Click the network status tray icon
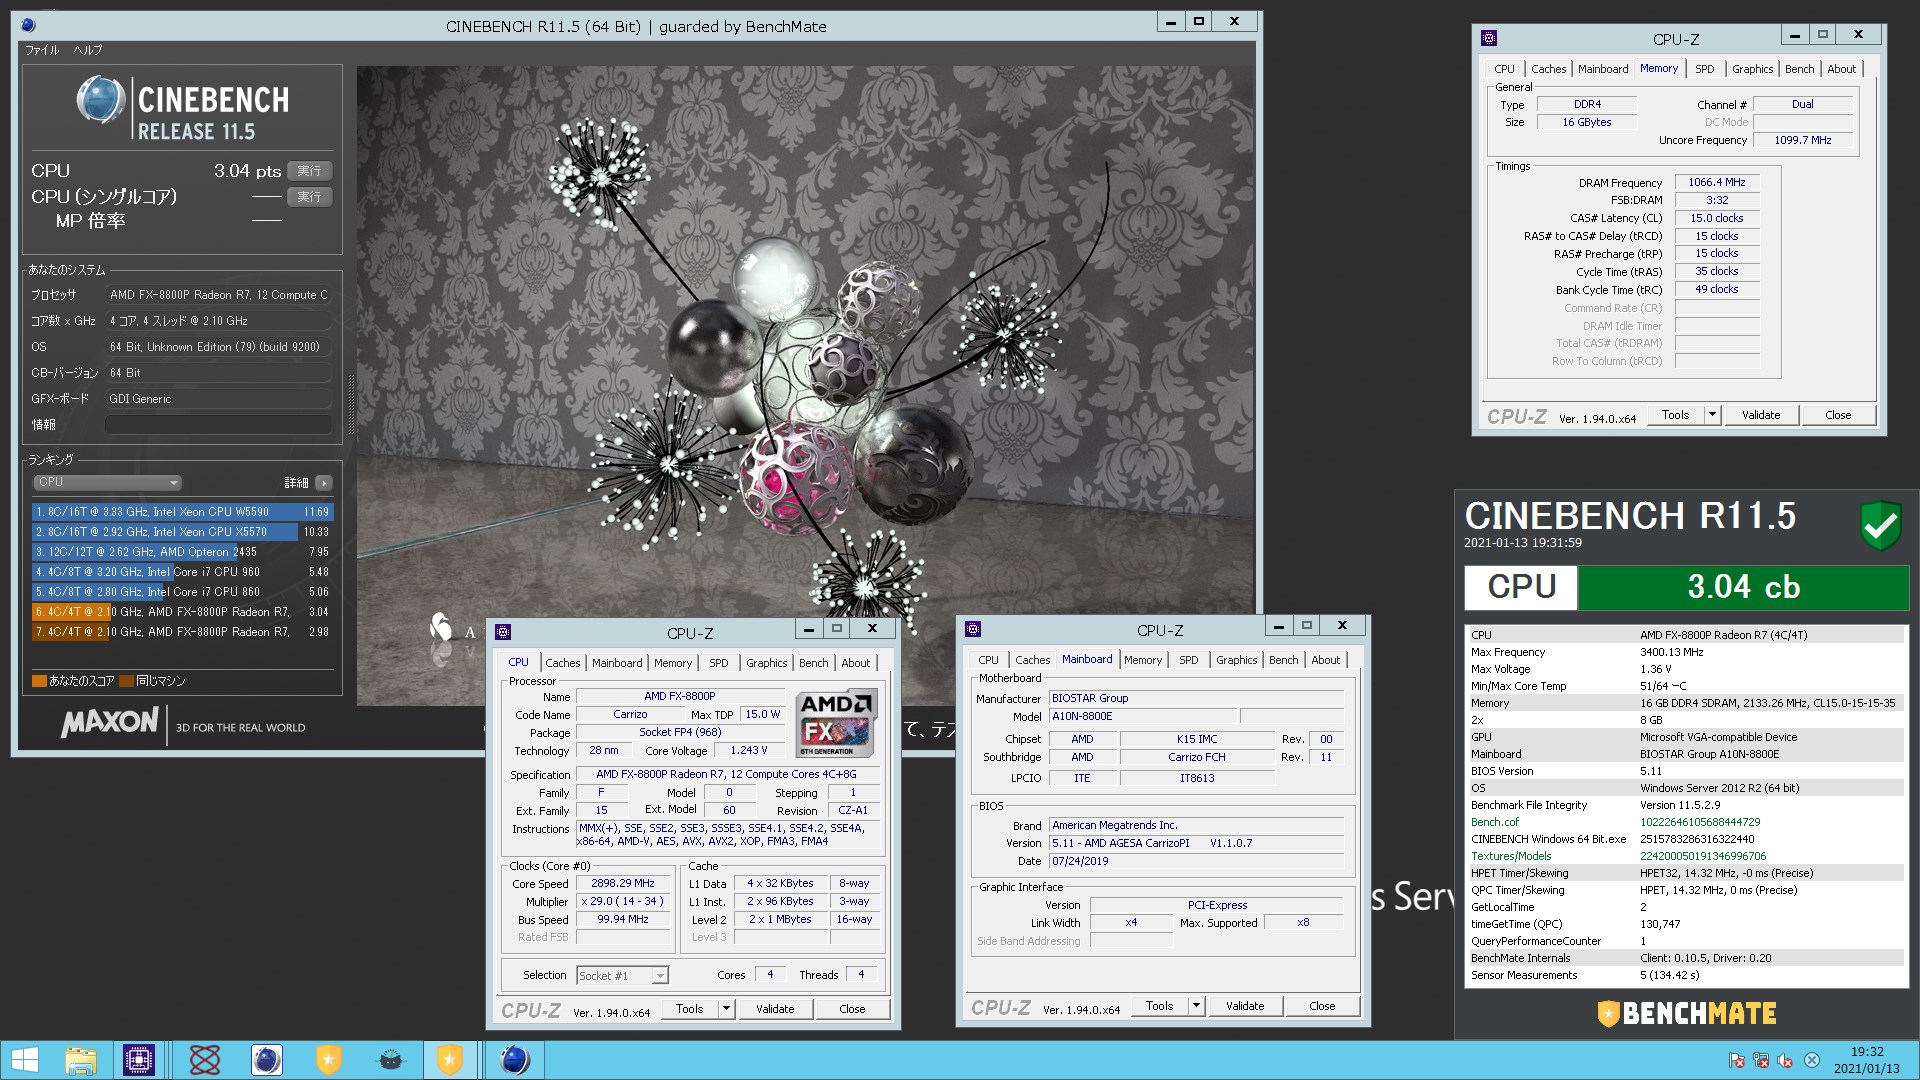This screenshot has width=1920, height=1080. pos(1761,1061)
